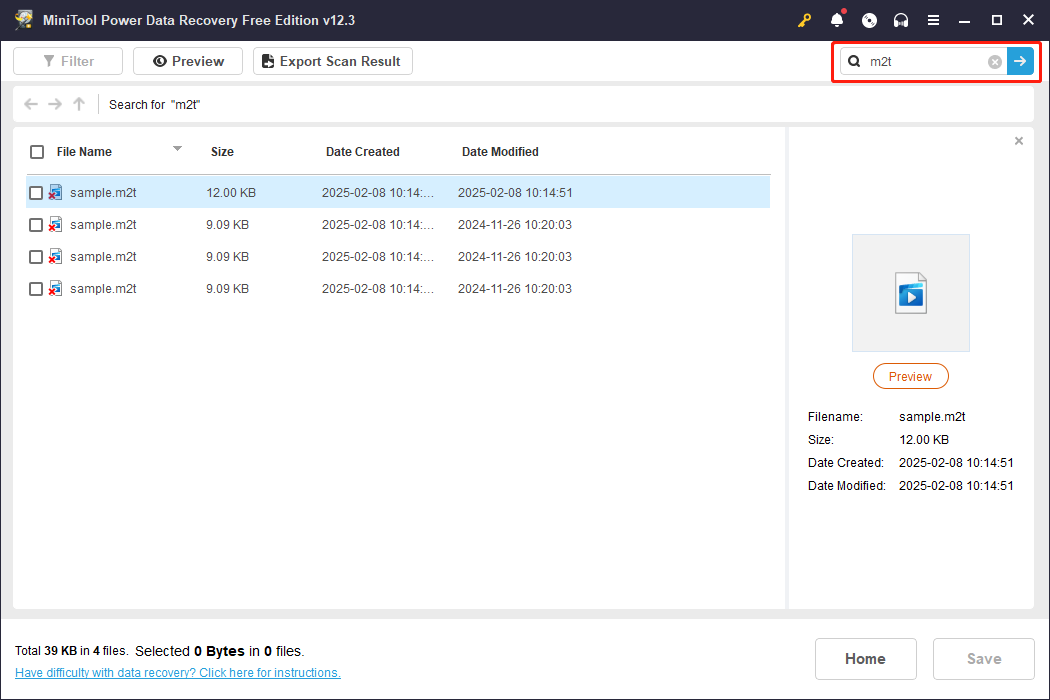Screen dimensions: 1050x700
Task: Go back using the left arrow
Action: coord(31,104)
